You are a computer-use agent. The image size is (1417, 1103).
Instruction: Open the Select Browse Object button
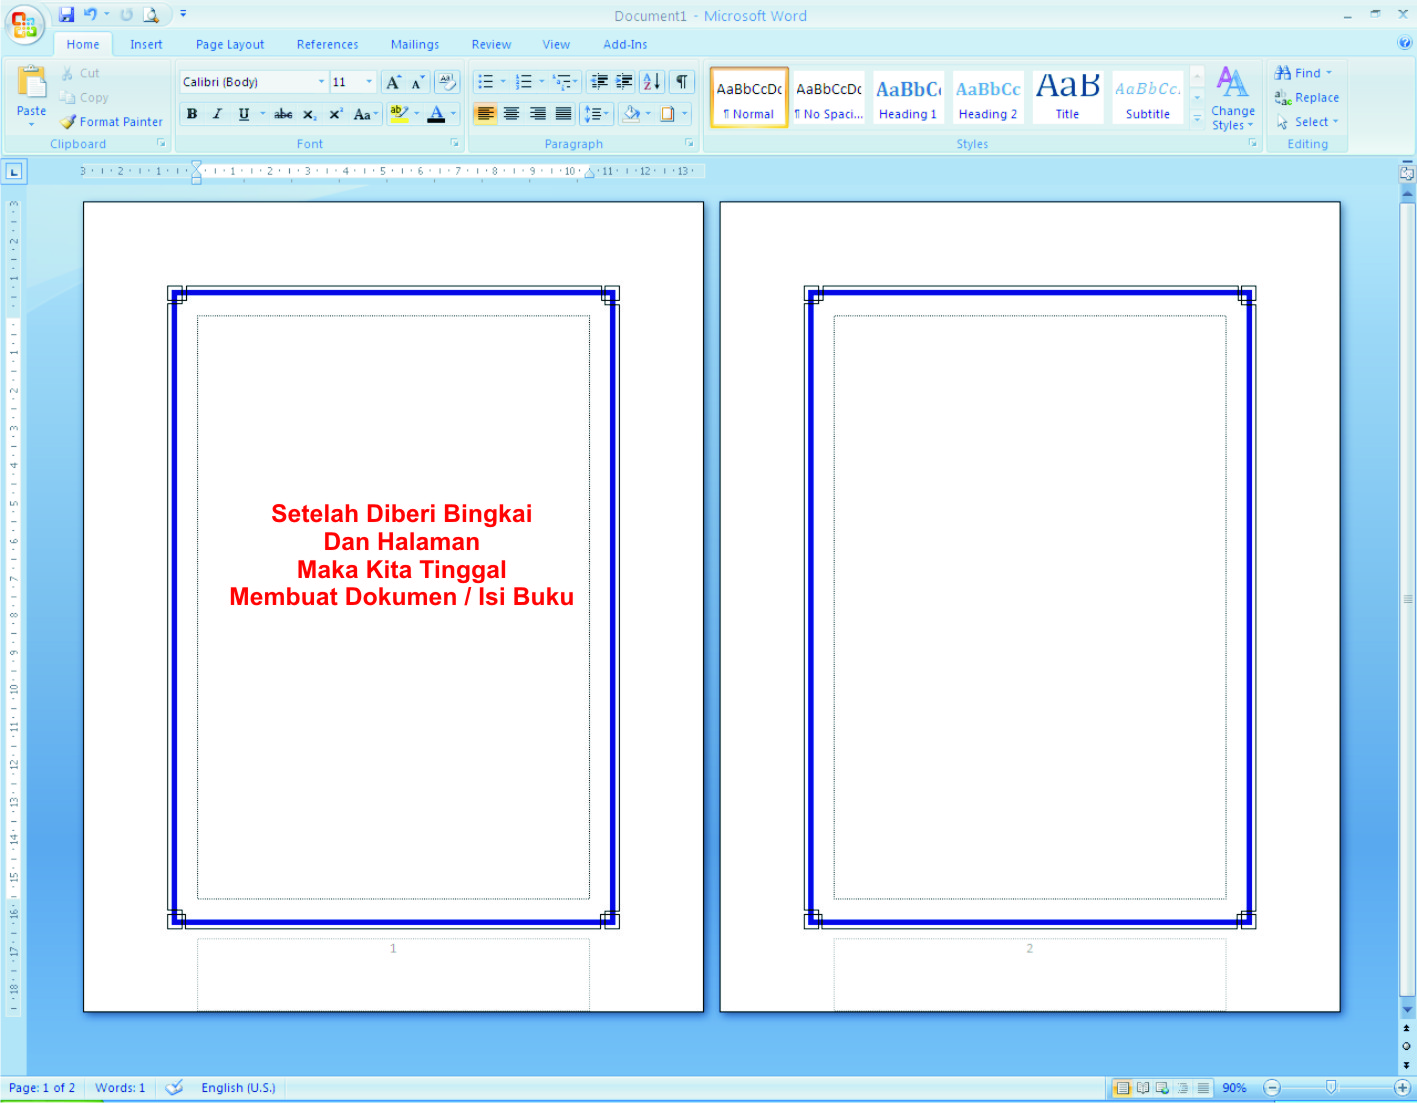[x=1407, y=1046]
